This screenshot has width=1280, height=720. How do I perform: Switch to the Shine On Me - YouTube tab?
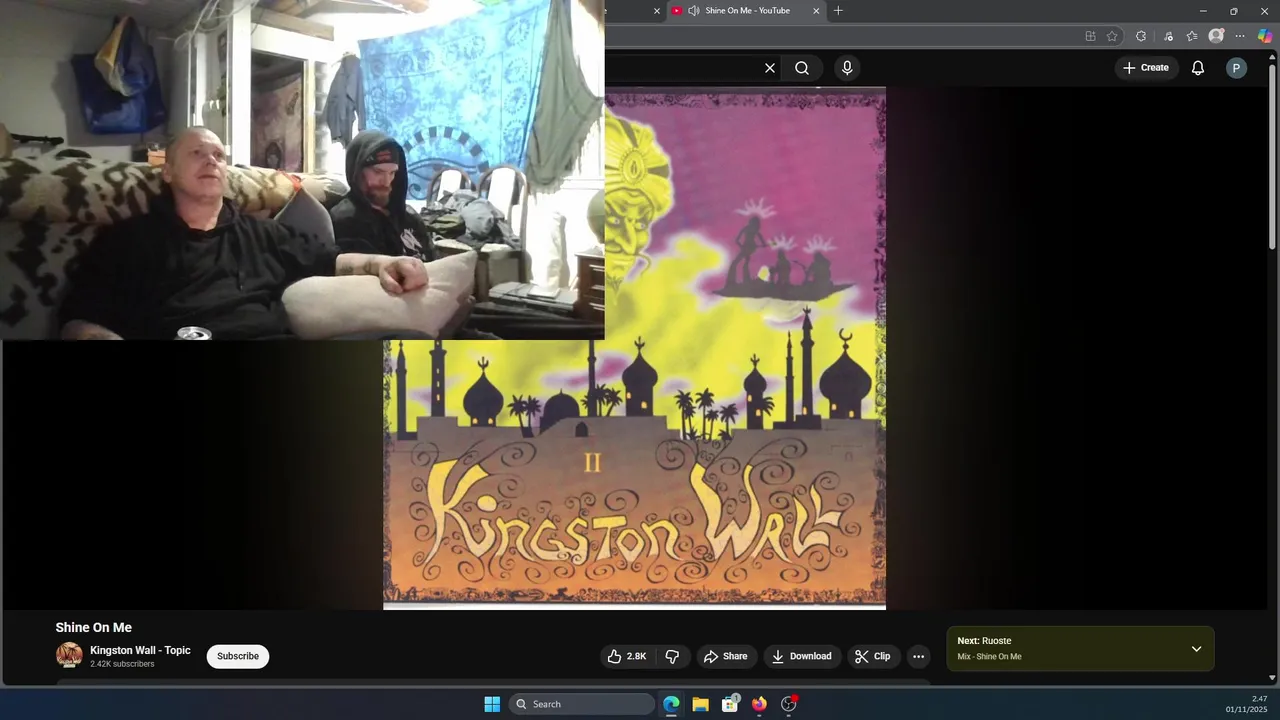coord(747,11)
